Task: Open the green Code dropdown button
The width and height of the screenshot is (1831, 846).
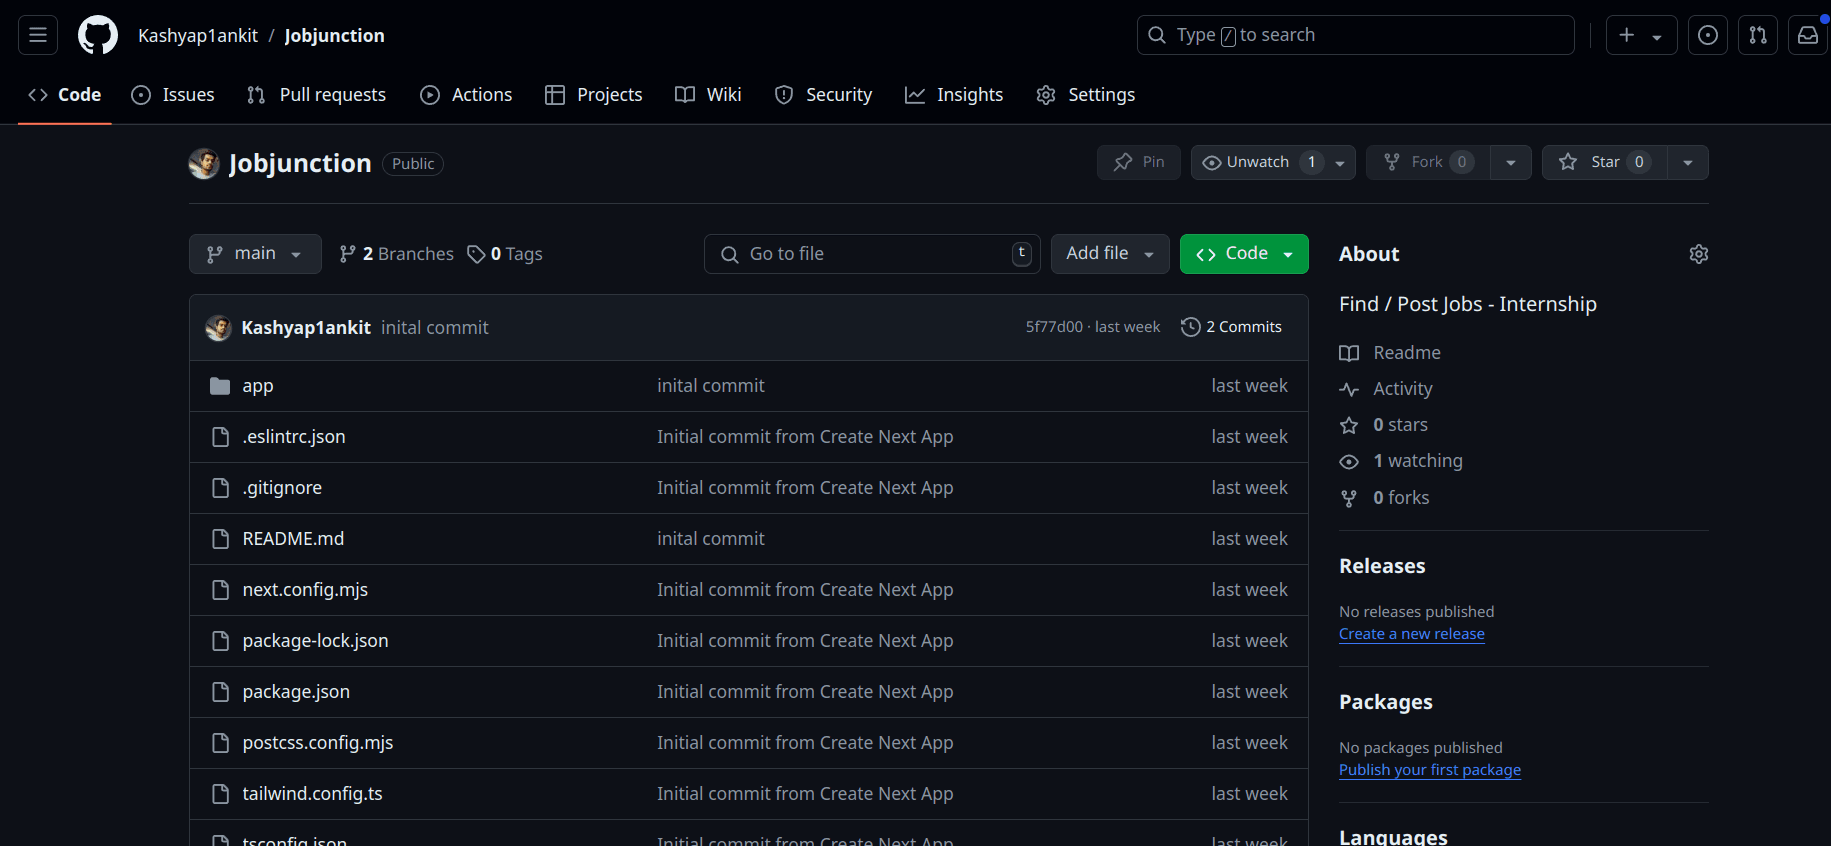Action: pyautogui.click(x=1244, y=254)
